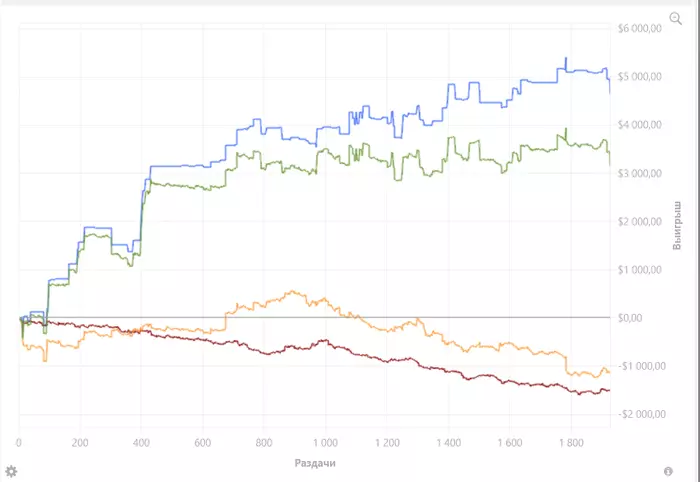Image resolution: width=700 pixels, height=482 pixels.
Task: Click the 600 tick on hands axis
Action: pyautogui.click(x=203, y=443)
